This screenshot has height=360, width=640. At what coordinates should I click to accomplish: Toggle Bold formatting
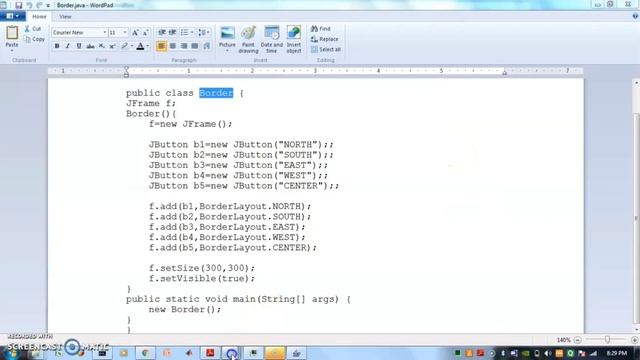(57, 46)
